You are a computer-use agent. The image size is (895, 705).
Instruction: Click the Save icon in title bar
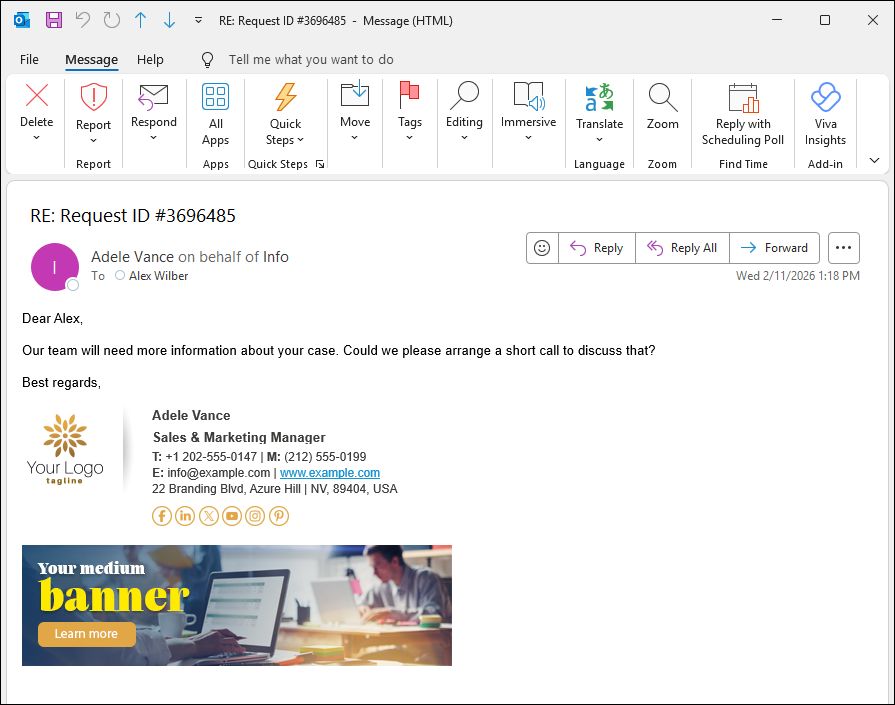[x=54, y=21]
